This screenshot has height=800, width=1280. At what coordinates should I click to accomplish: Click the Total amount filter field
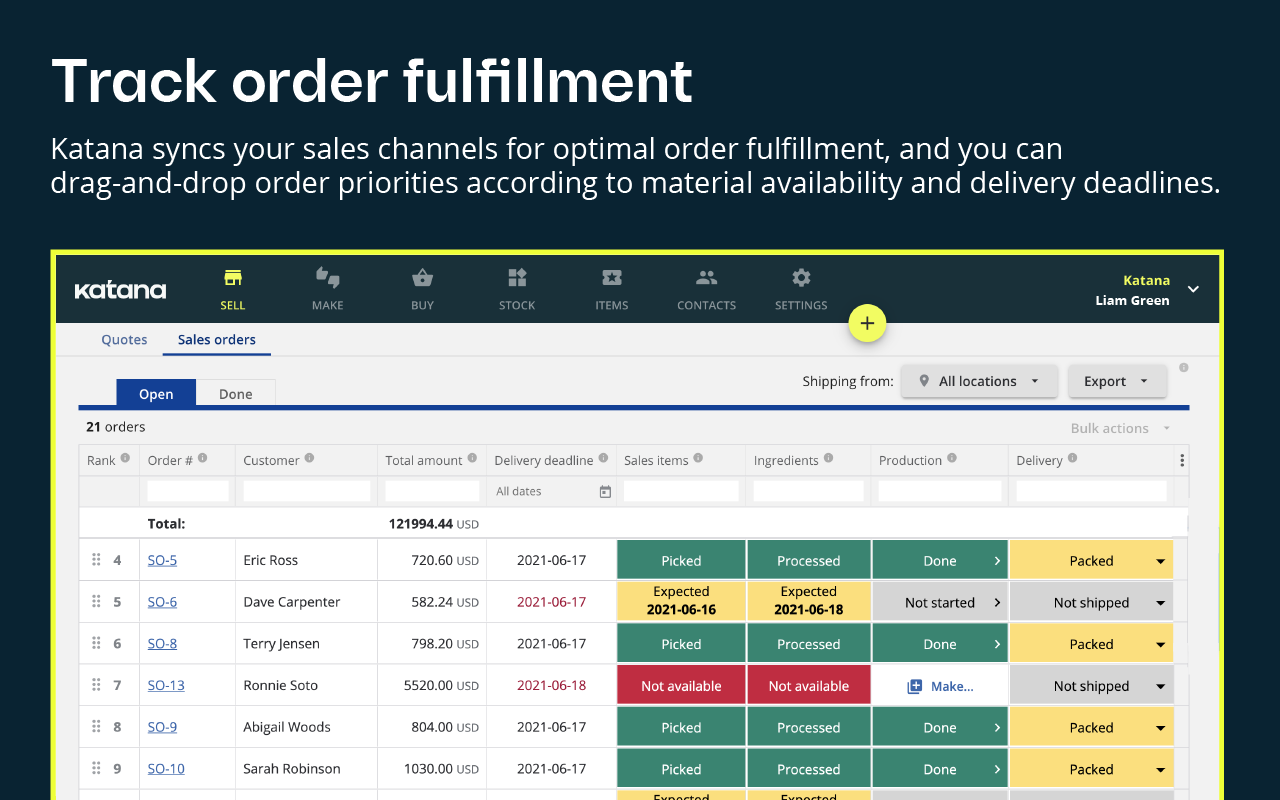click(x=432, y=491)
